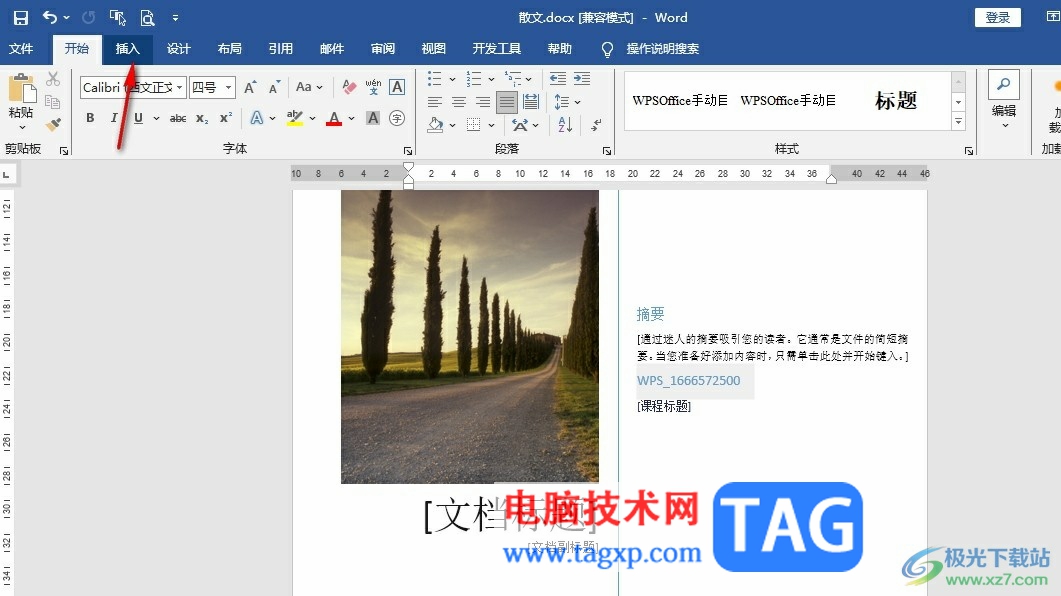
Task: Open the 视图 ribbon tab
Action: coord(434,49)
